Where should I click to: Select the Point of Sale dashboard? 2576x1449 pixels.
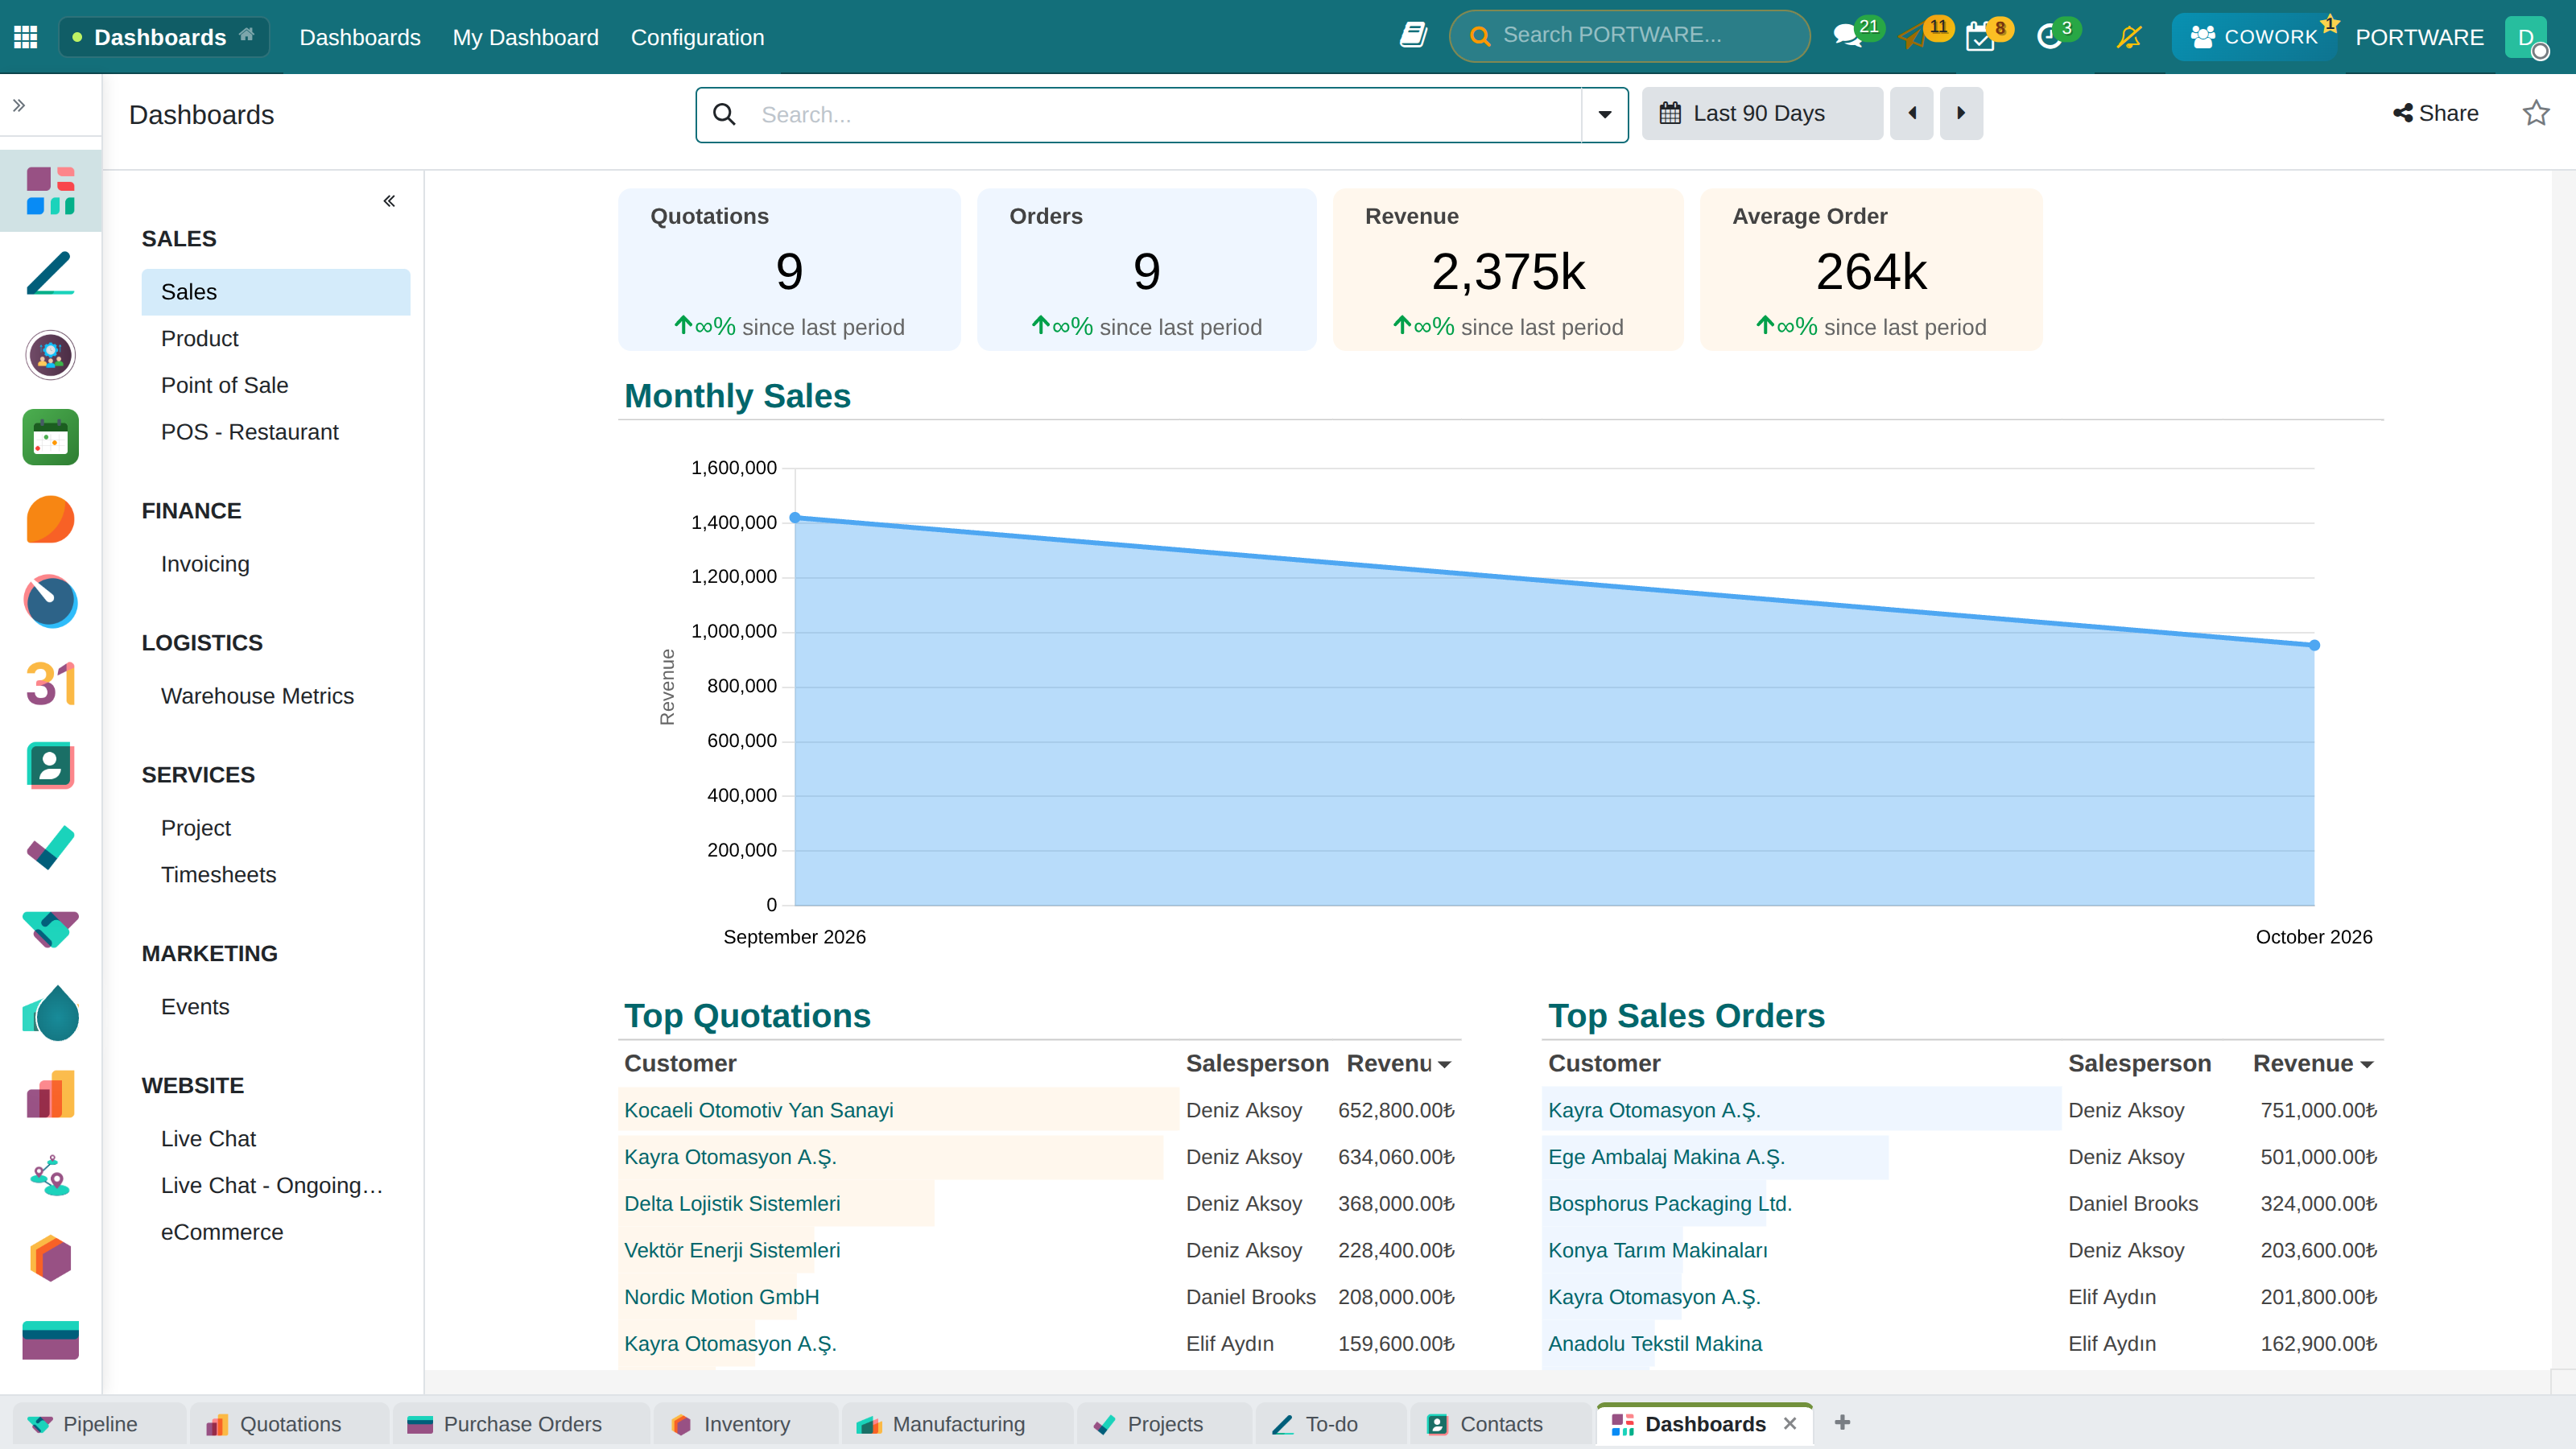(x=224, y=385)
